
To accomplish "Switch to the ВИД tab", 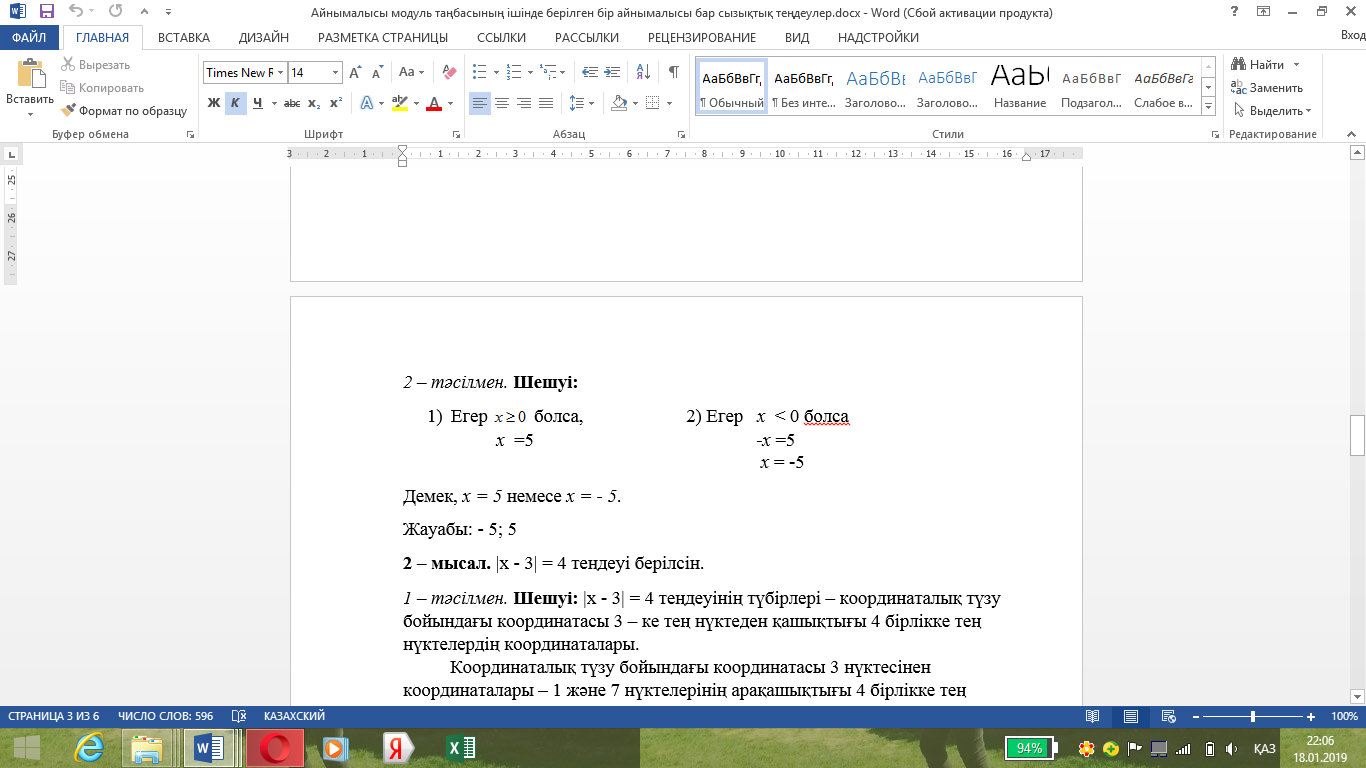I will 797,38.
